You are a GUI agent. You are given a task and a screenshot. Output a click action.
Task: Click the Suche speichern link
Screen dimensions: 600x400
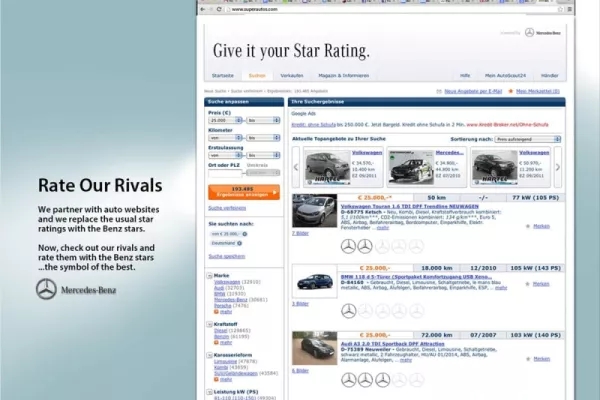[227, 256]
